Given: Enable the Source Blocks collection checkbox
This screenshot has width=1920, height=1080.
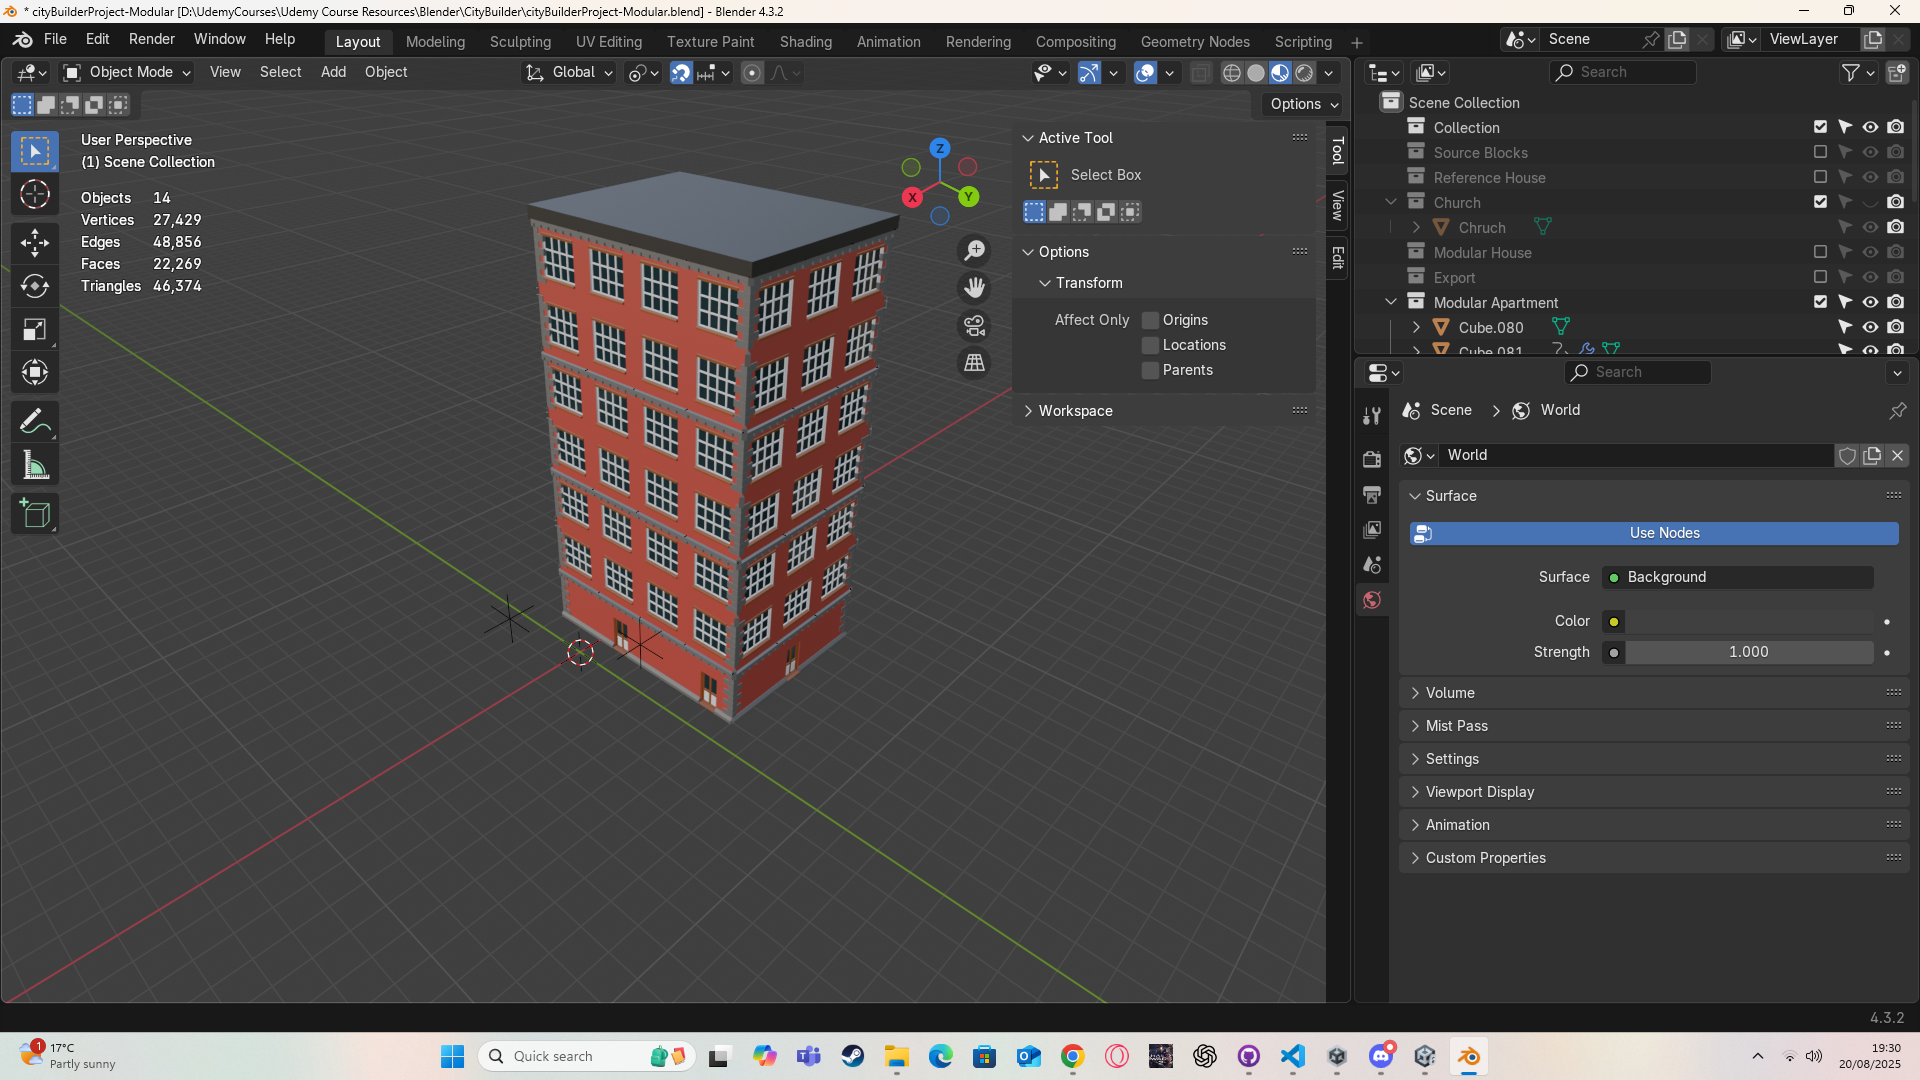Looking at the screenshot, I should (1820, 152).
